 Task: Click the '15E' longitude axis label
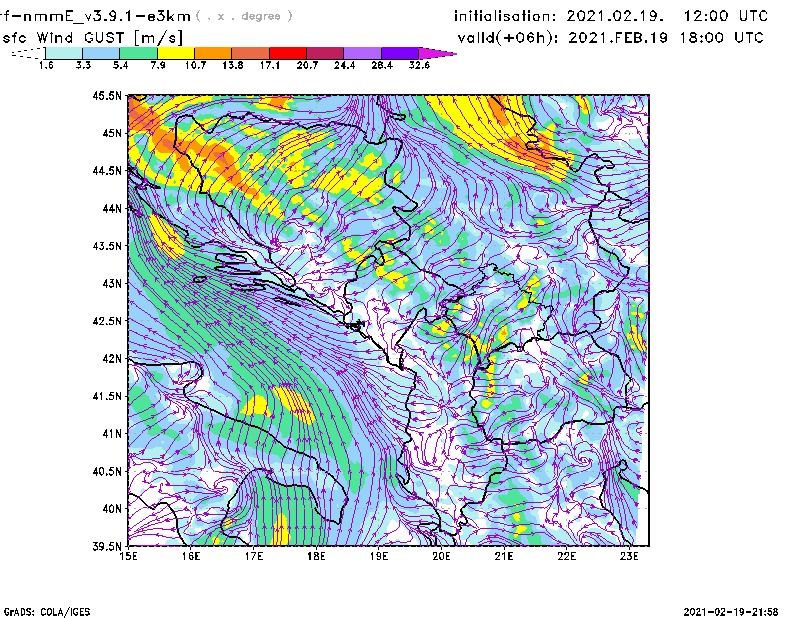tap(128, 556)
